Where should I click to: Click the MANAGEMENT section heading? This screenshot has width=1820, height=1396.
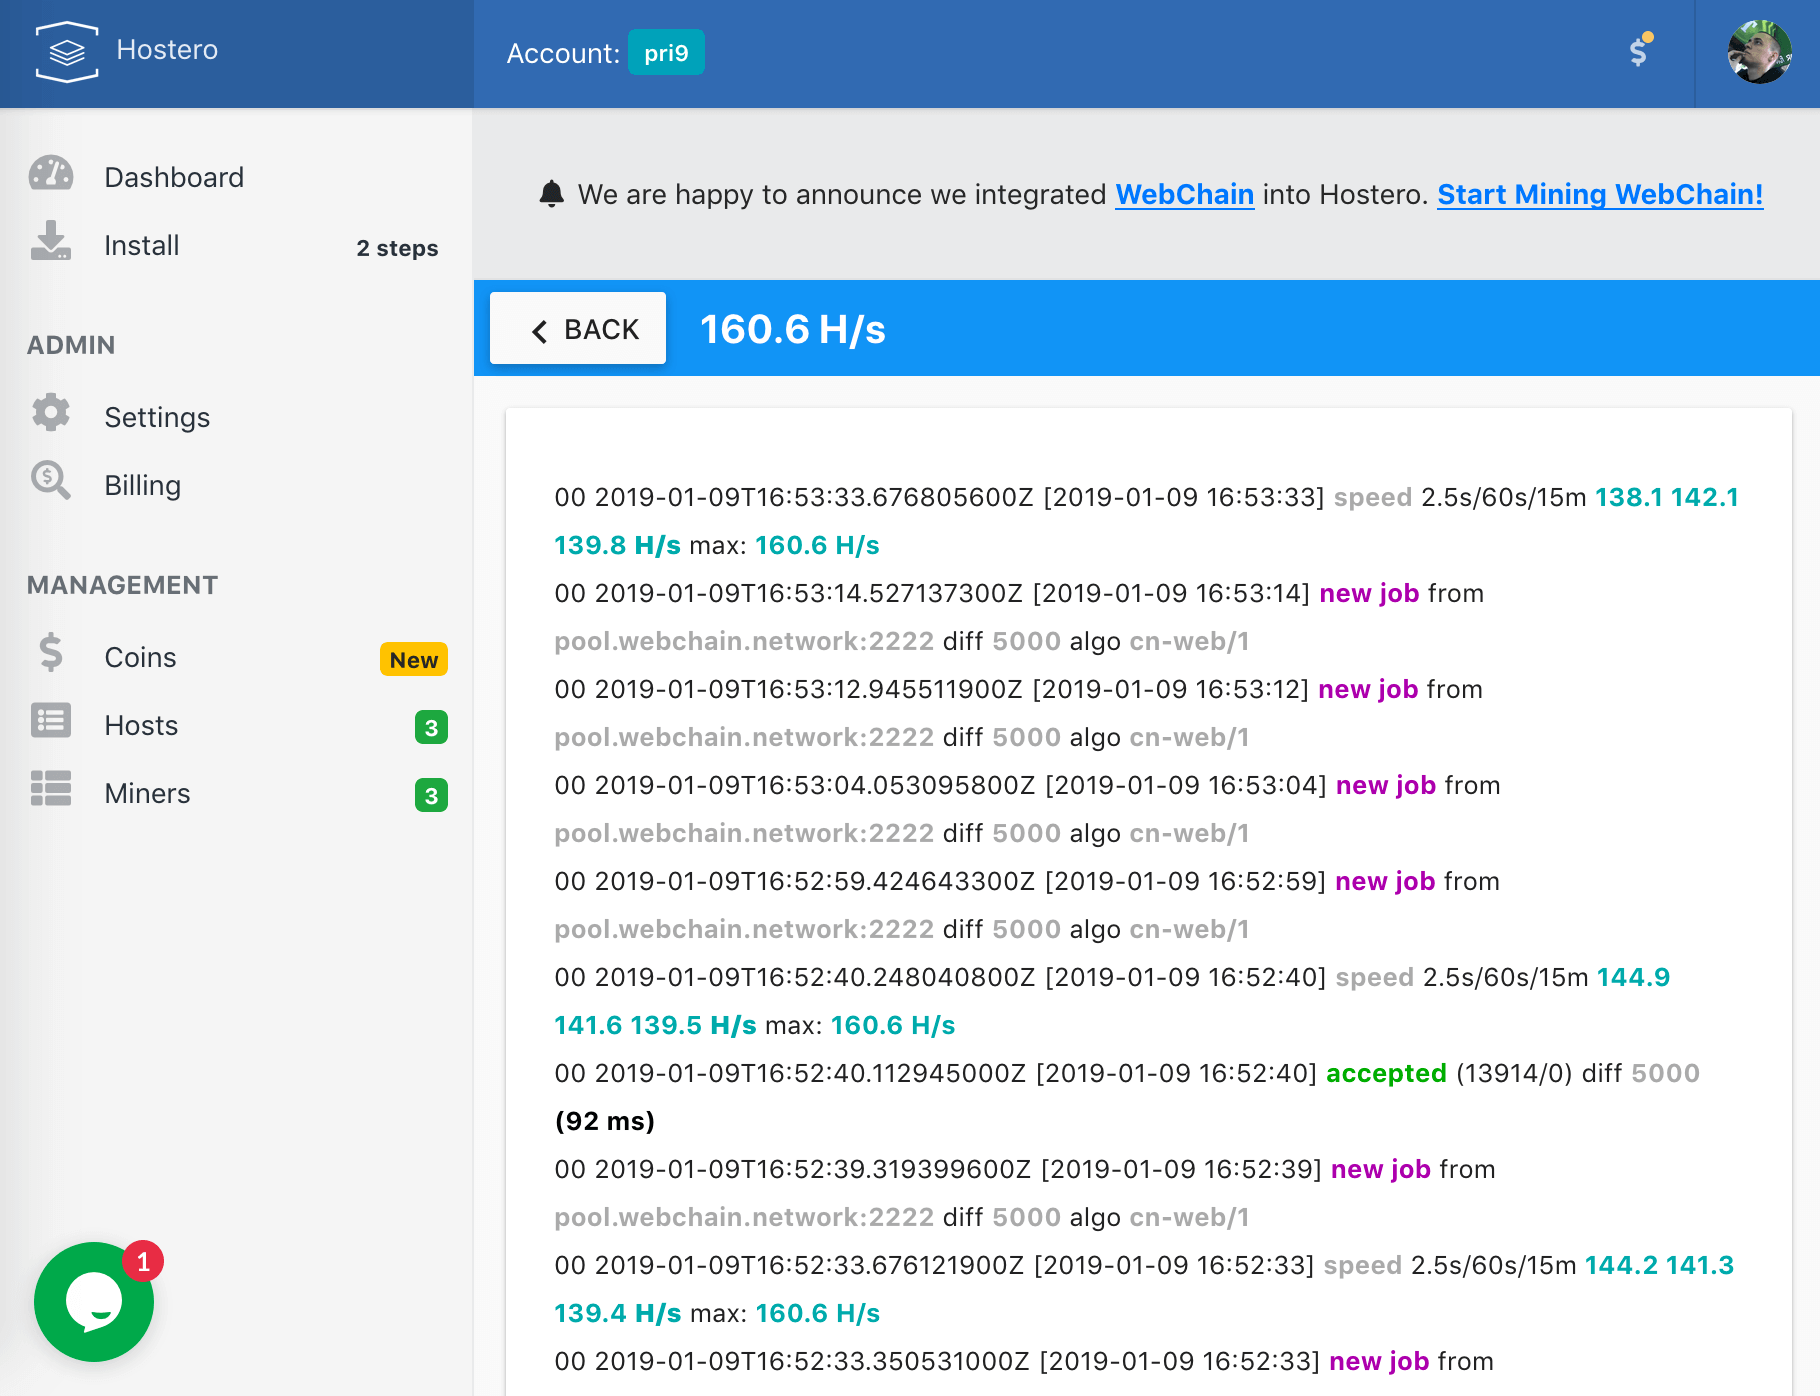pos(122,585)
